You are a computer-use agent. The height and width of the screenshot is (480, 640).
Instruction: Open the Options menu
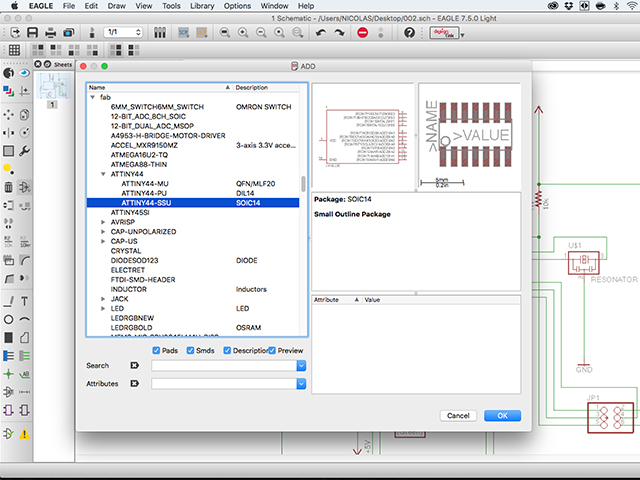[x=237, y=6]
